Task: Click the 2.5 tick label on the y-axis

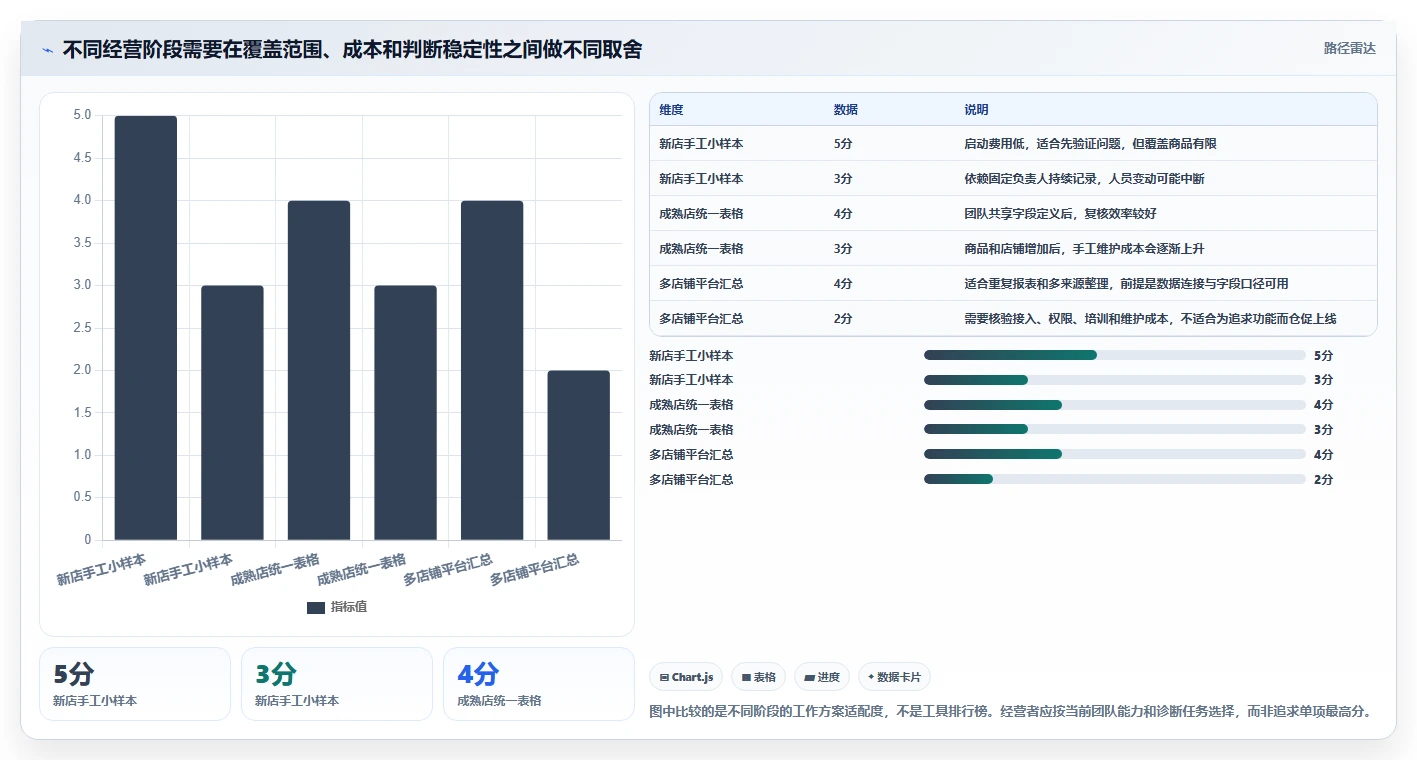Action: (x=82, y=328)
